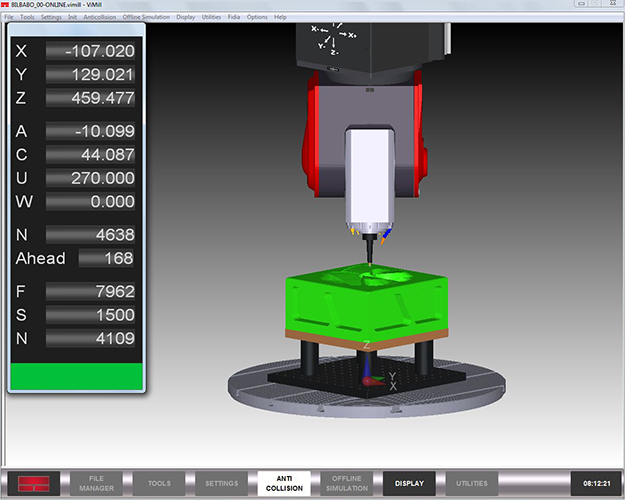Open the Fidia menu
This screenshot has height=500, width=625.
(233, 17)
